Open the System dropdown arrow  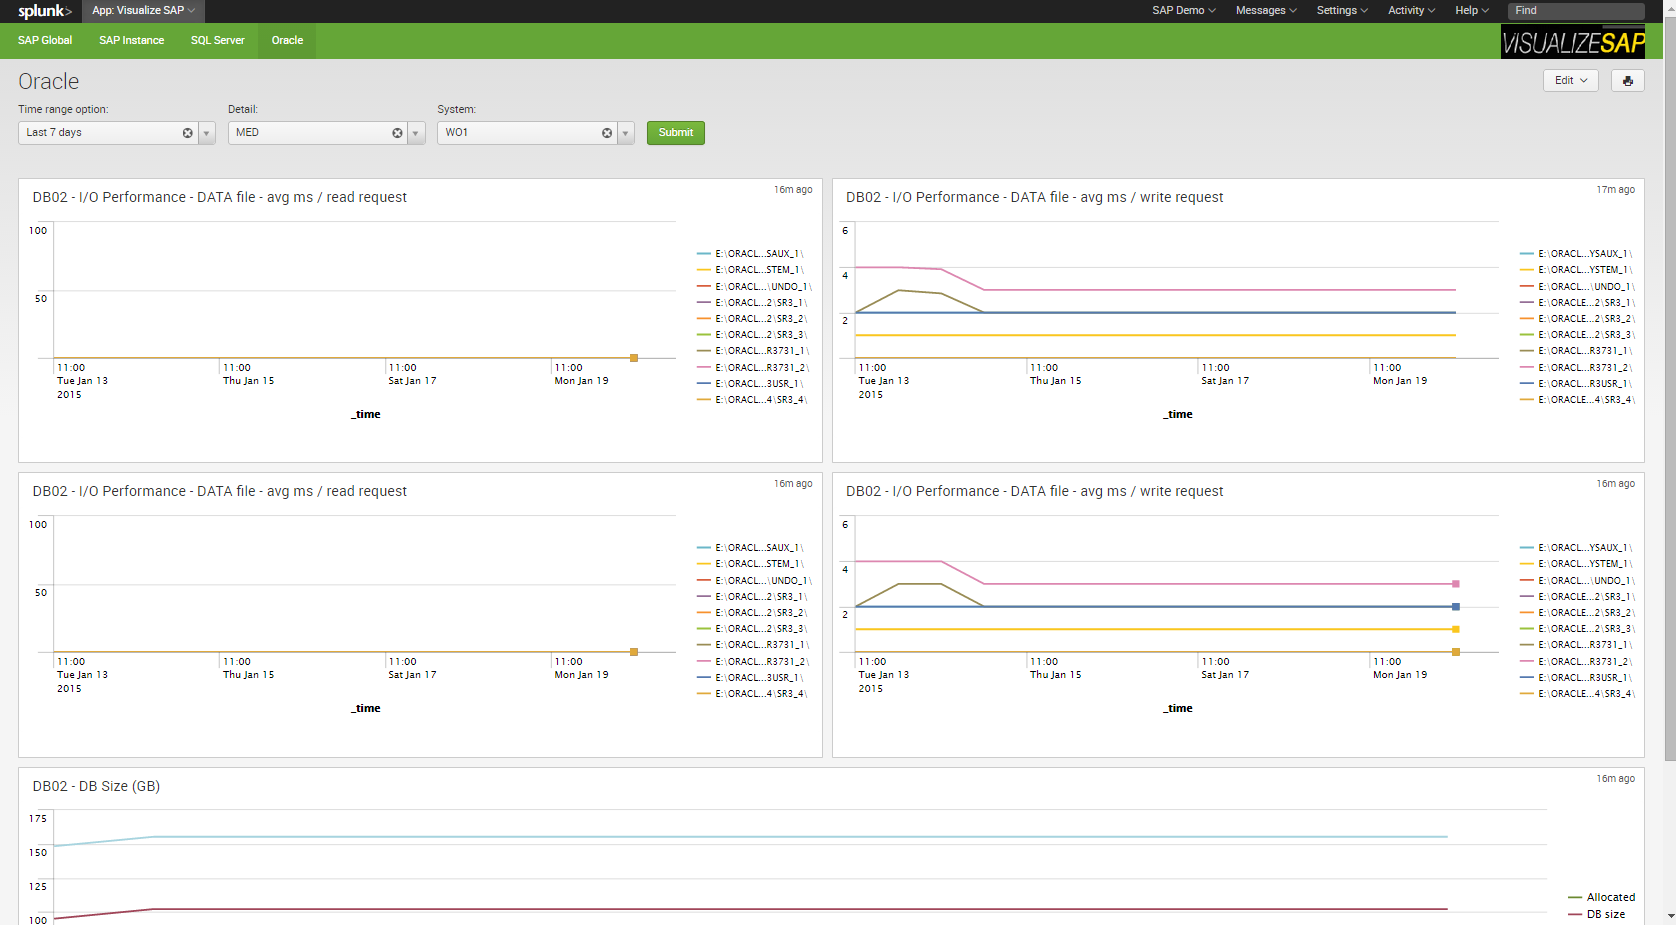(626, 133)
